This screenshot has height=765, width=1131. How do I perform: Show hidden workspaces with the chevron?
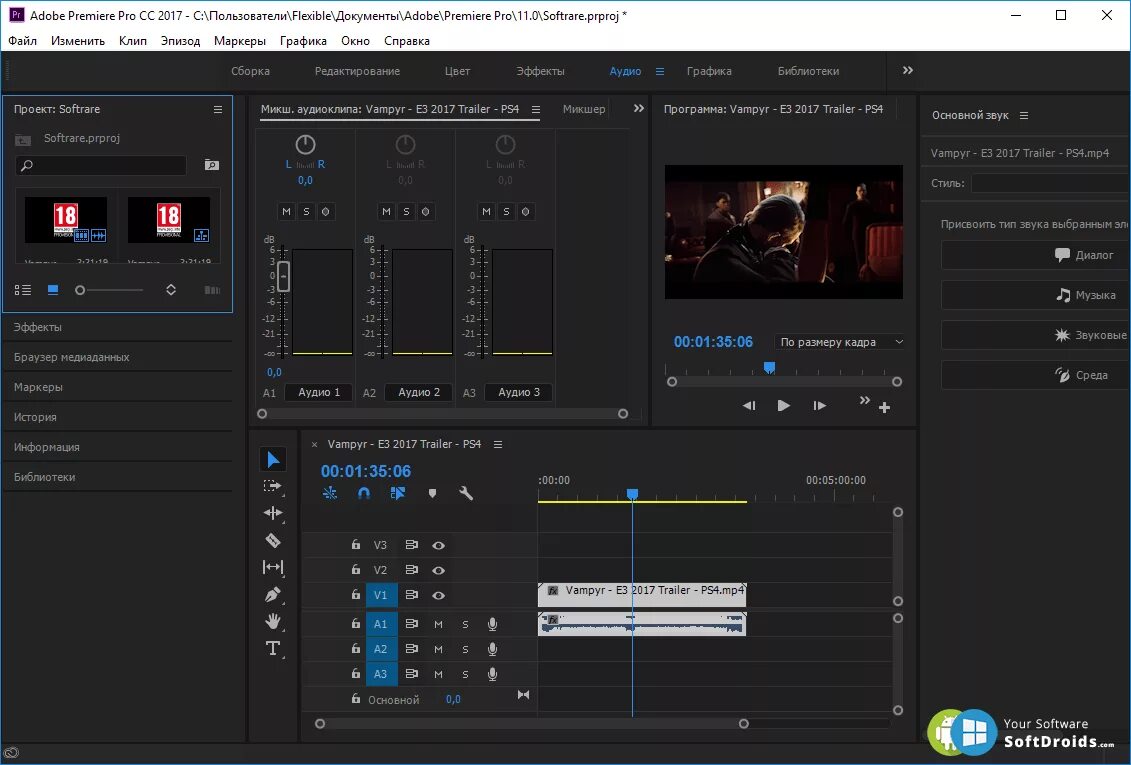[x=907, y=71]
